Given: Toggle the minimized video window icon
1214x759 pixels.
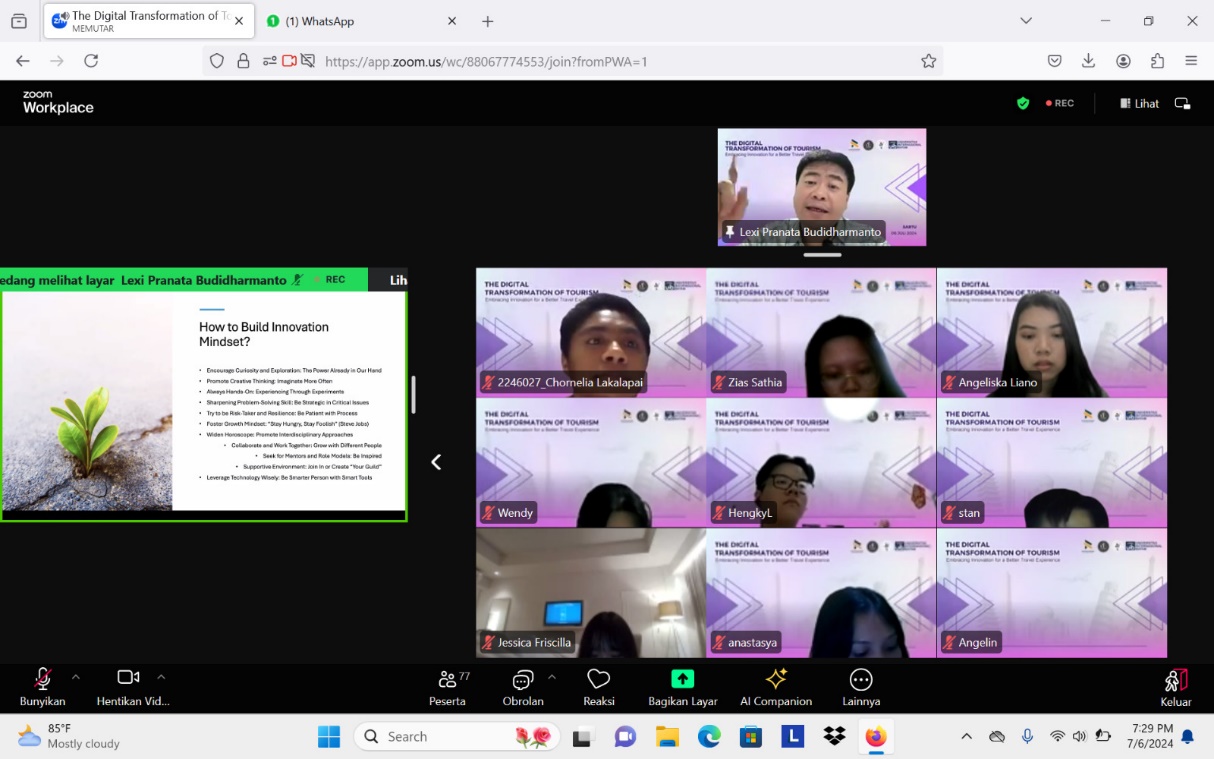Looking at the screenshot, I should coord(1183,103).
